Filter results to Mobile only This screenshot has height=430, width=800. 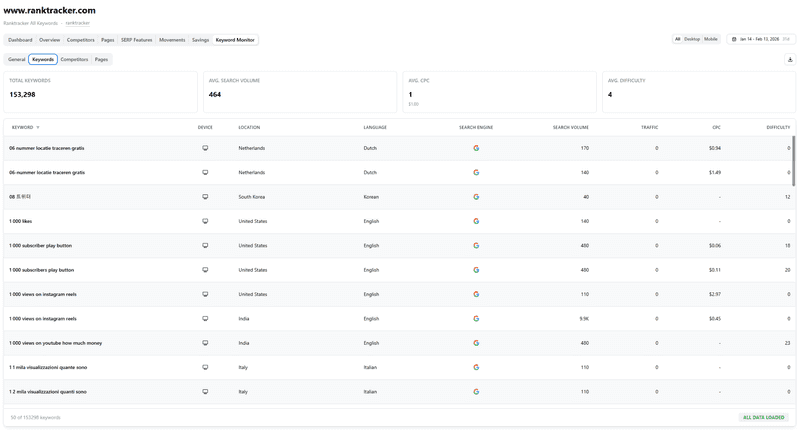[x=711, y=39]
